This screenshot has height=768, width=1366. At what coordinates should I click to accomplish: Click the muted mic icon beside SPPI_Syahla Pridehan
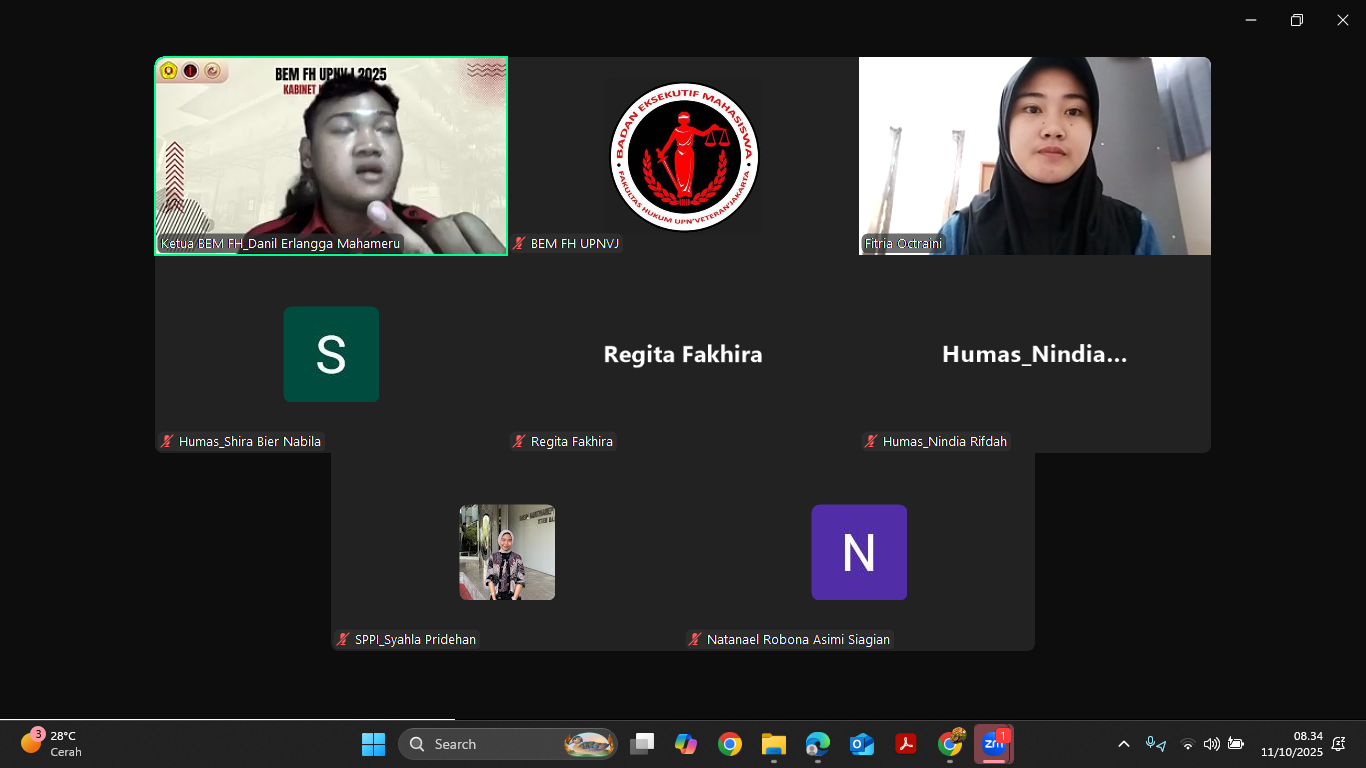(343, 639)
